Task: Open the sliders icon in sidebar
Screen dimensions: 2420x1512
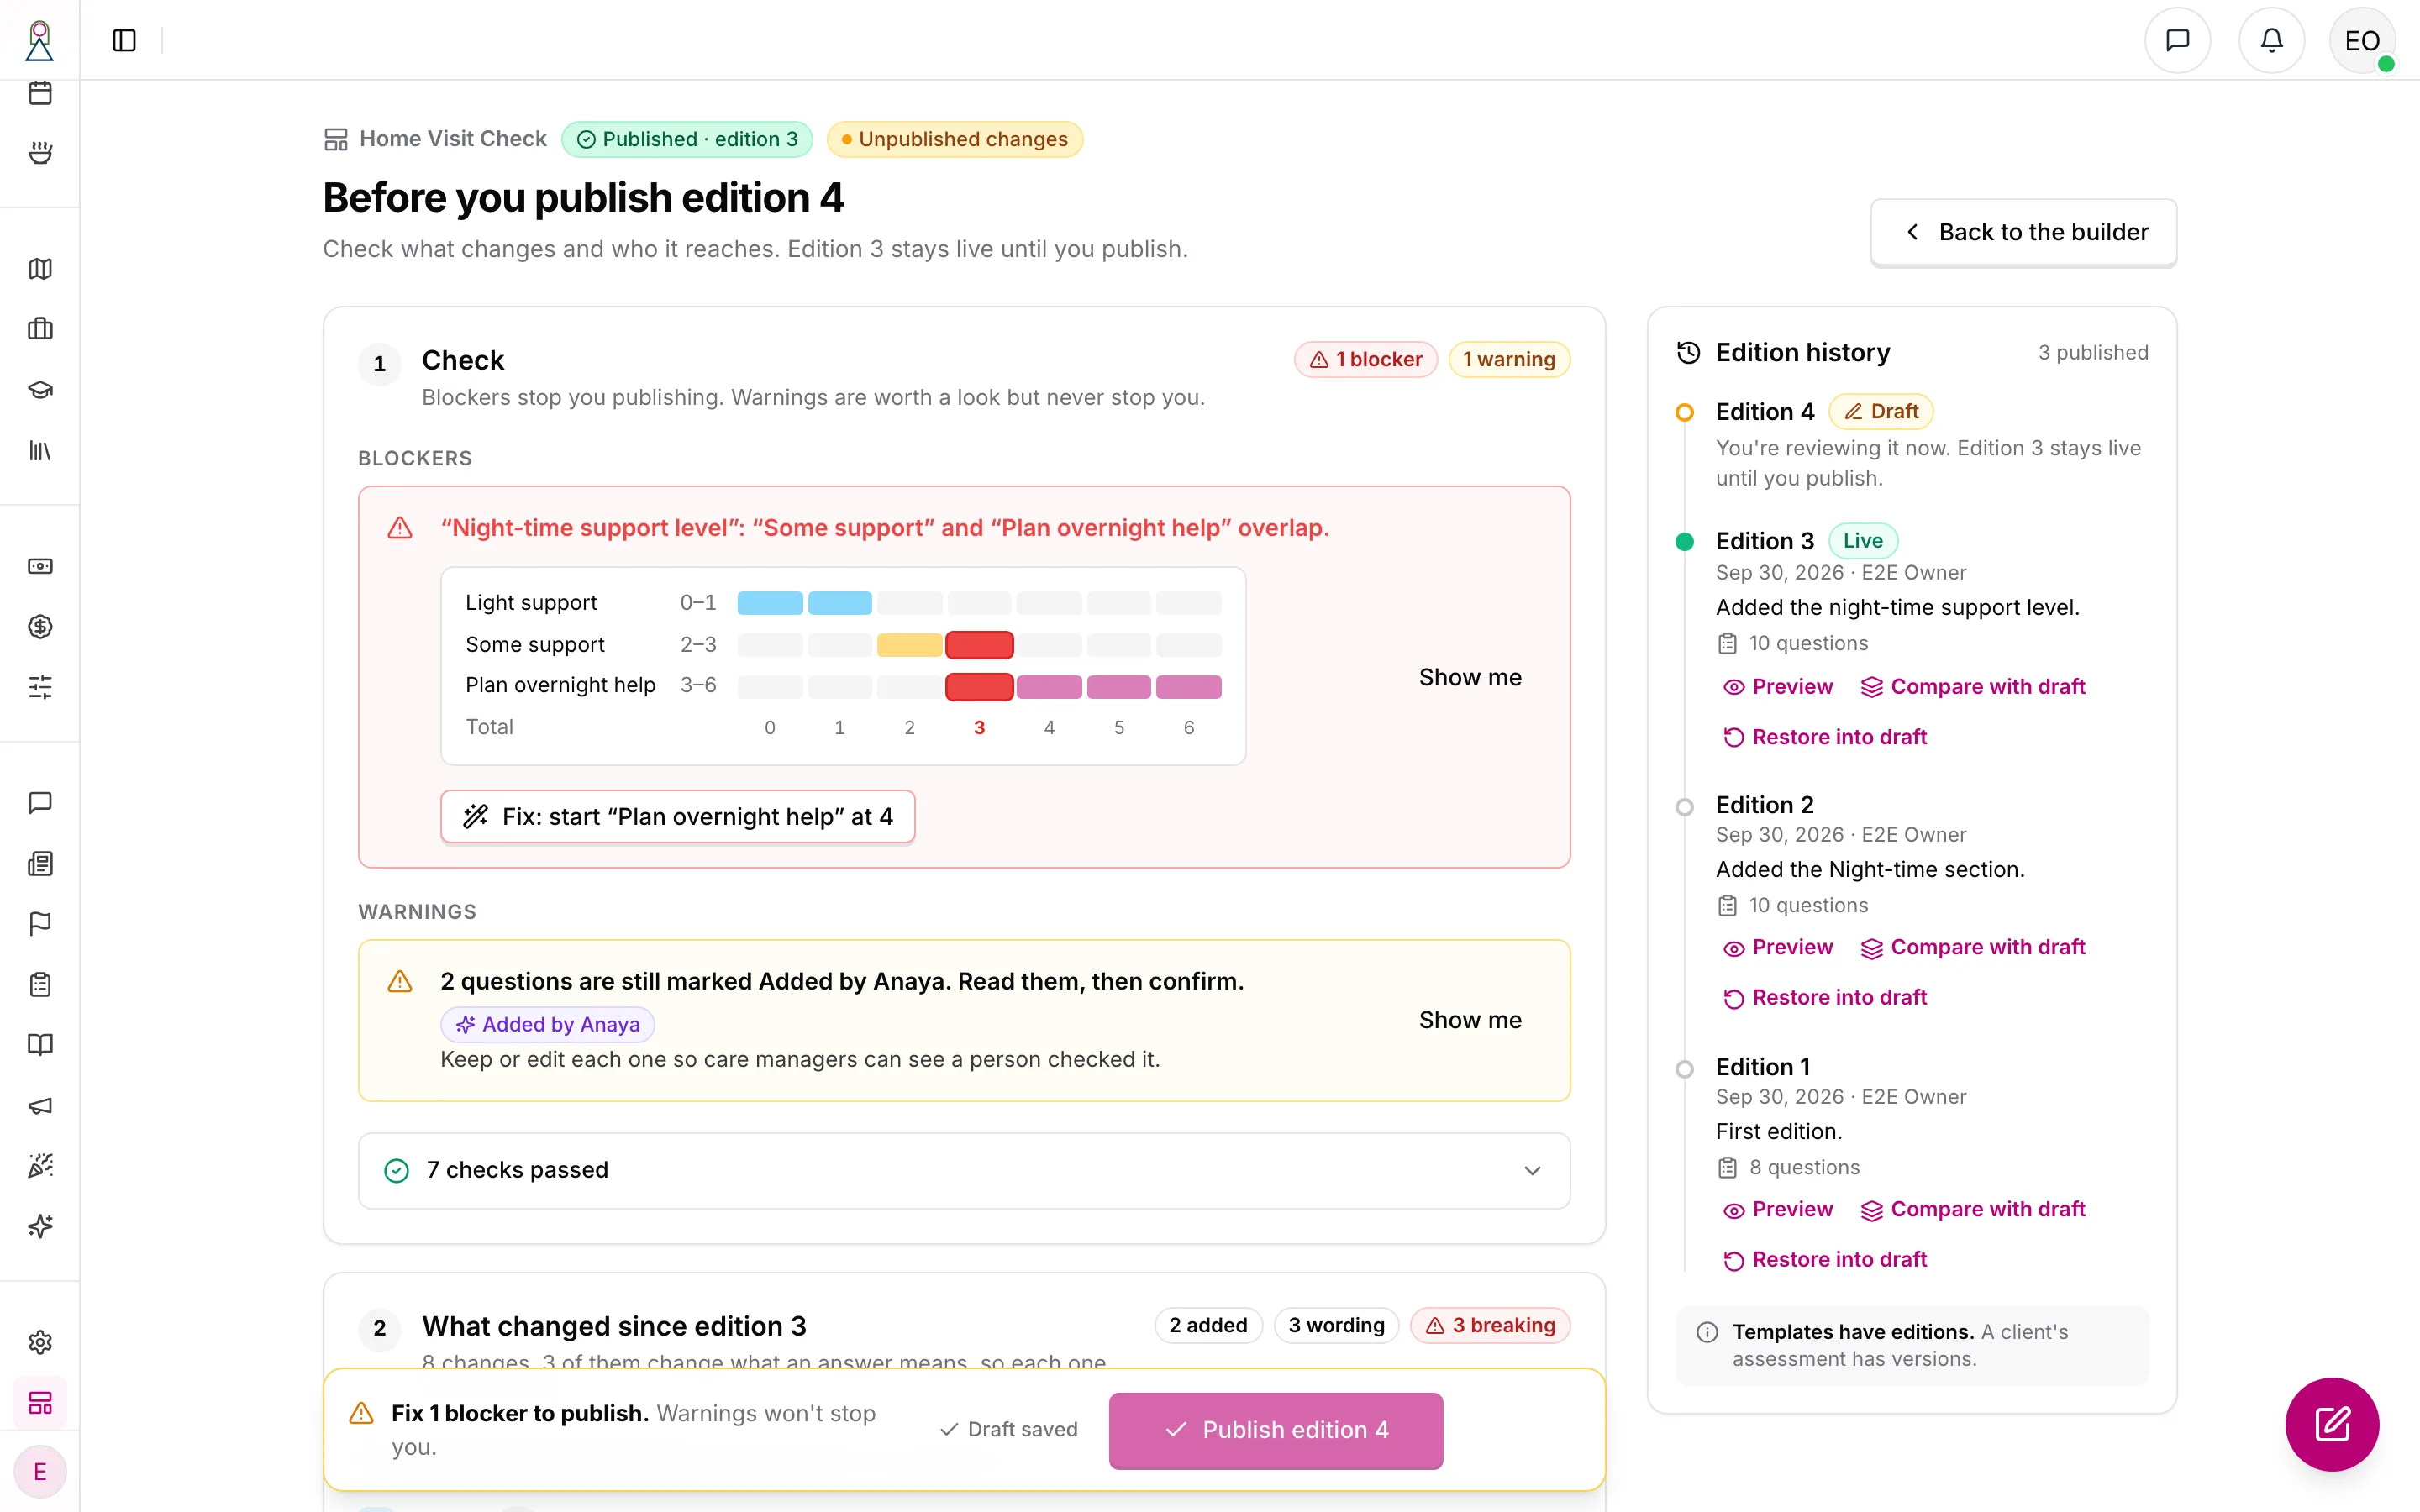Action: coord(40,687)
